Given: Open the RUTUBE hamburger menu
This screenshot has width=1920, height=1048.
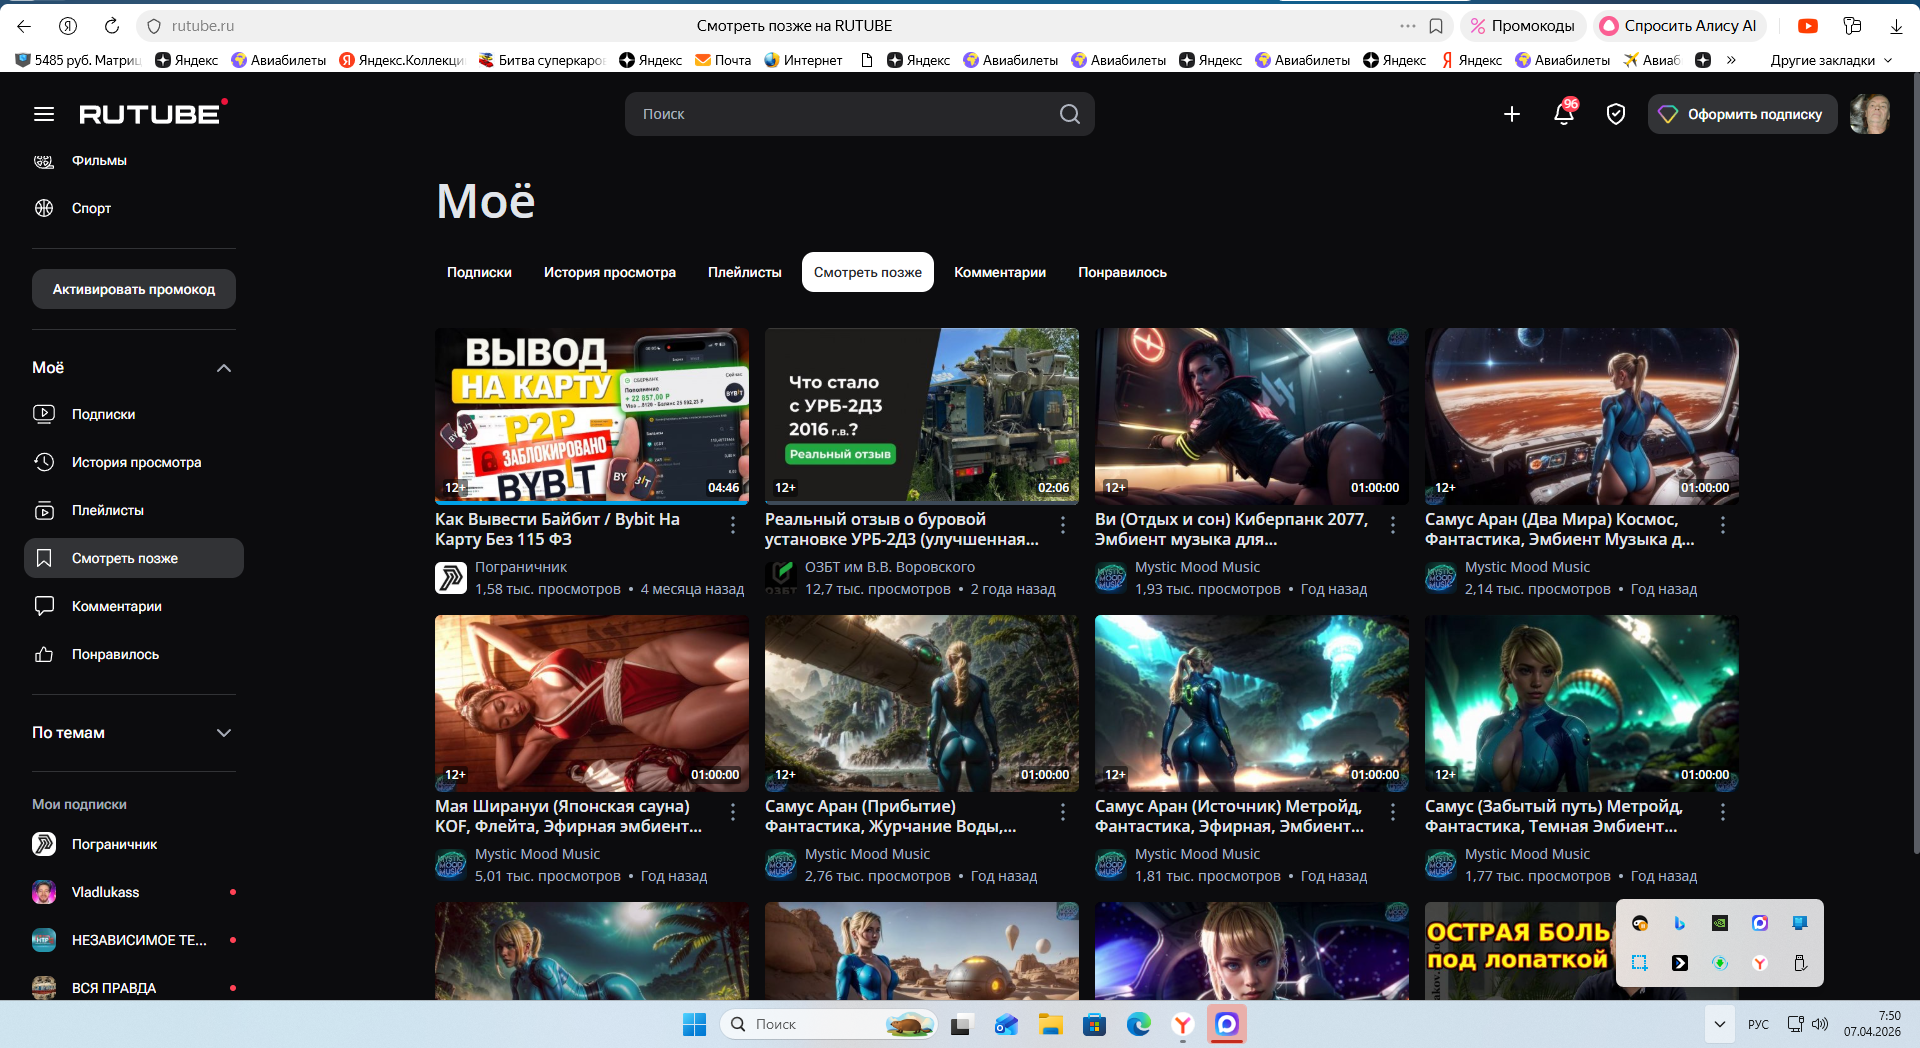Looking at the screenshot, I should pyautogui.click(x=44, y=114).
